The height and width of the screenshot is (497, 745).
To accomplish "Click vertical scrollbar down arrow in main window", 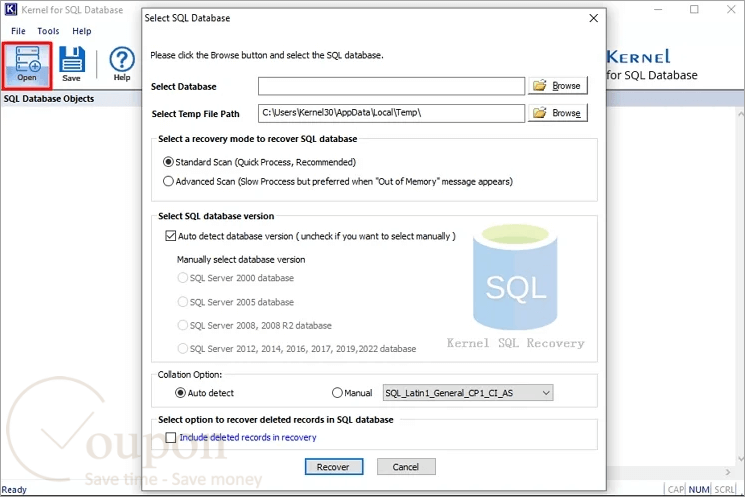I will pyautogui.click(x=741, y=459).
